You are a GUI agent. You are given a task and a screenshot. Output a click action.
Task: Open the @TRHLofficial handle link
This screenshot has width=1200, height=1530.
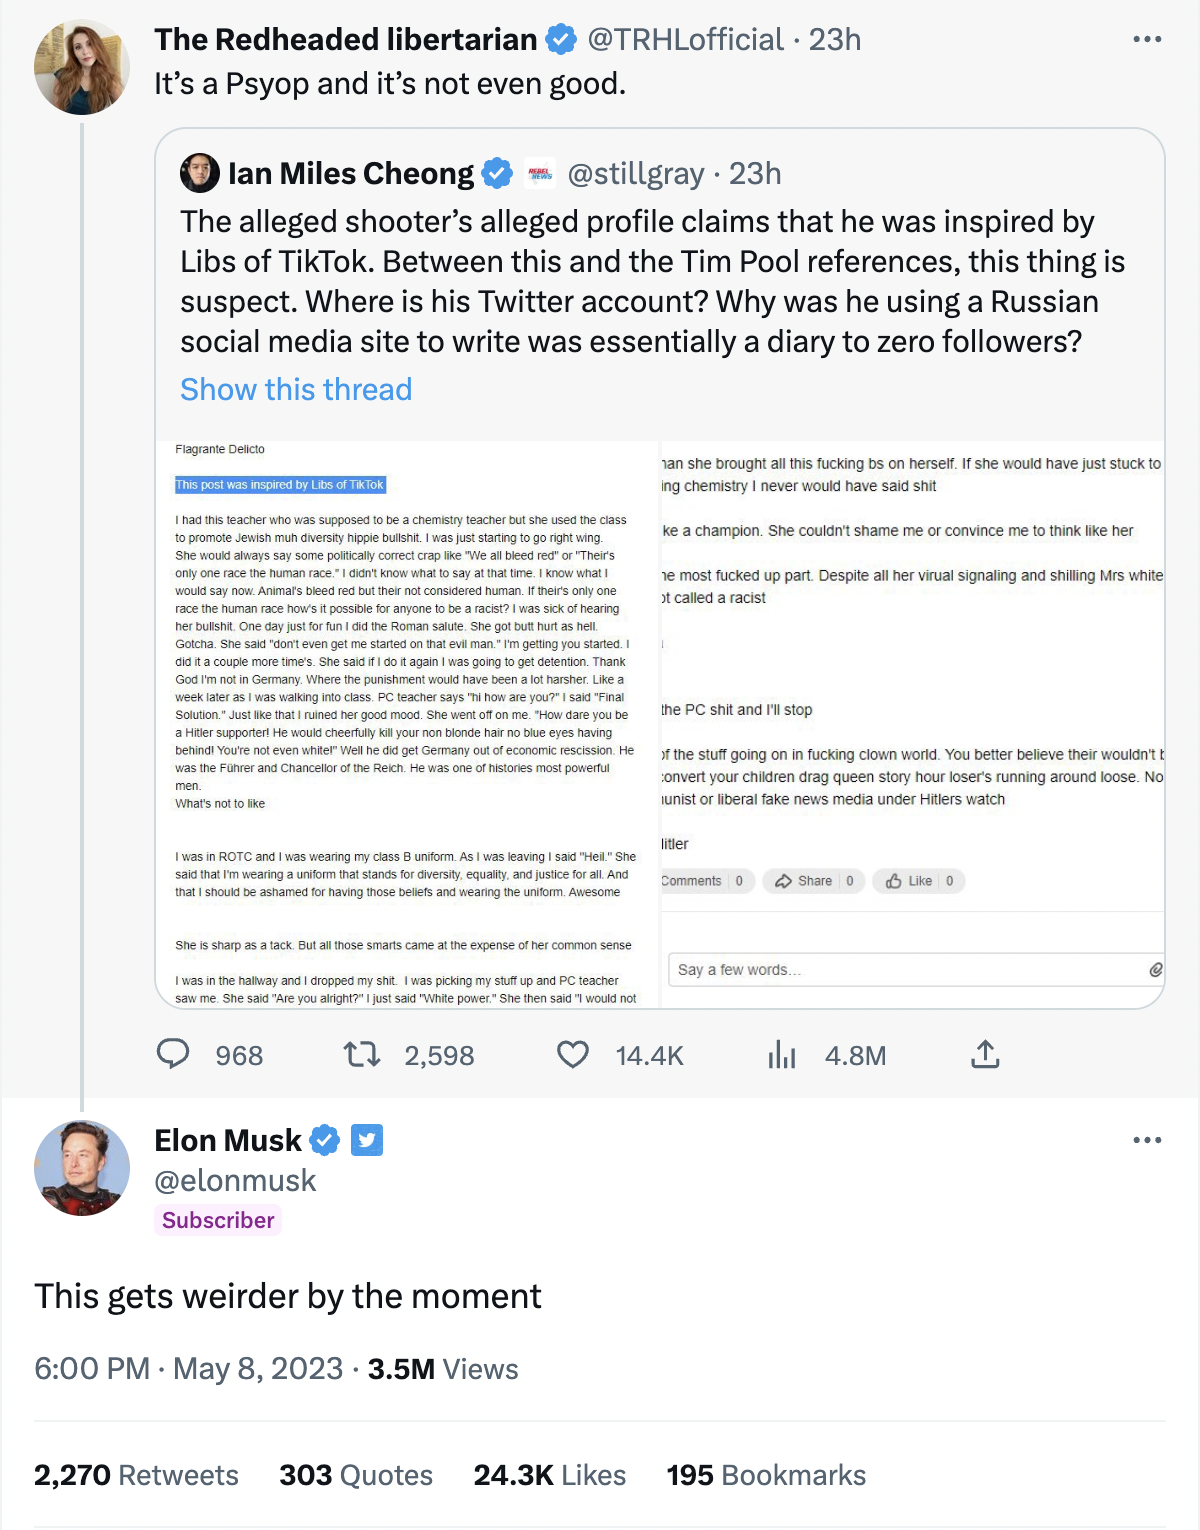(x=685, y=39)
